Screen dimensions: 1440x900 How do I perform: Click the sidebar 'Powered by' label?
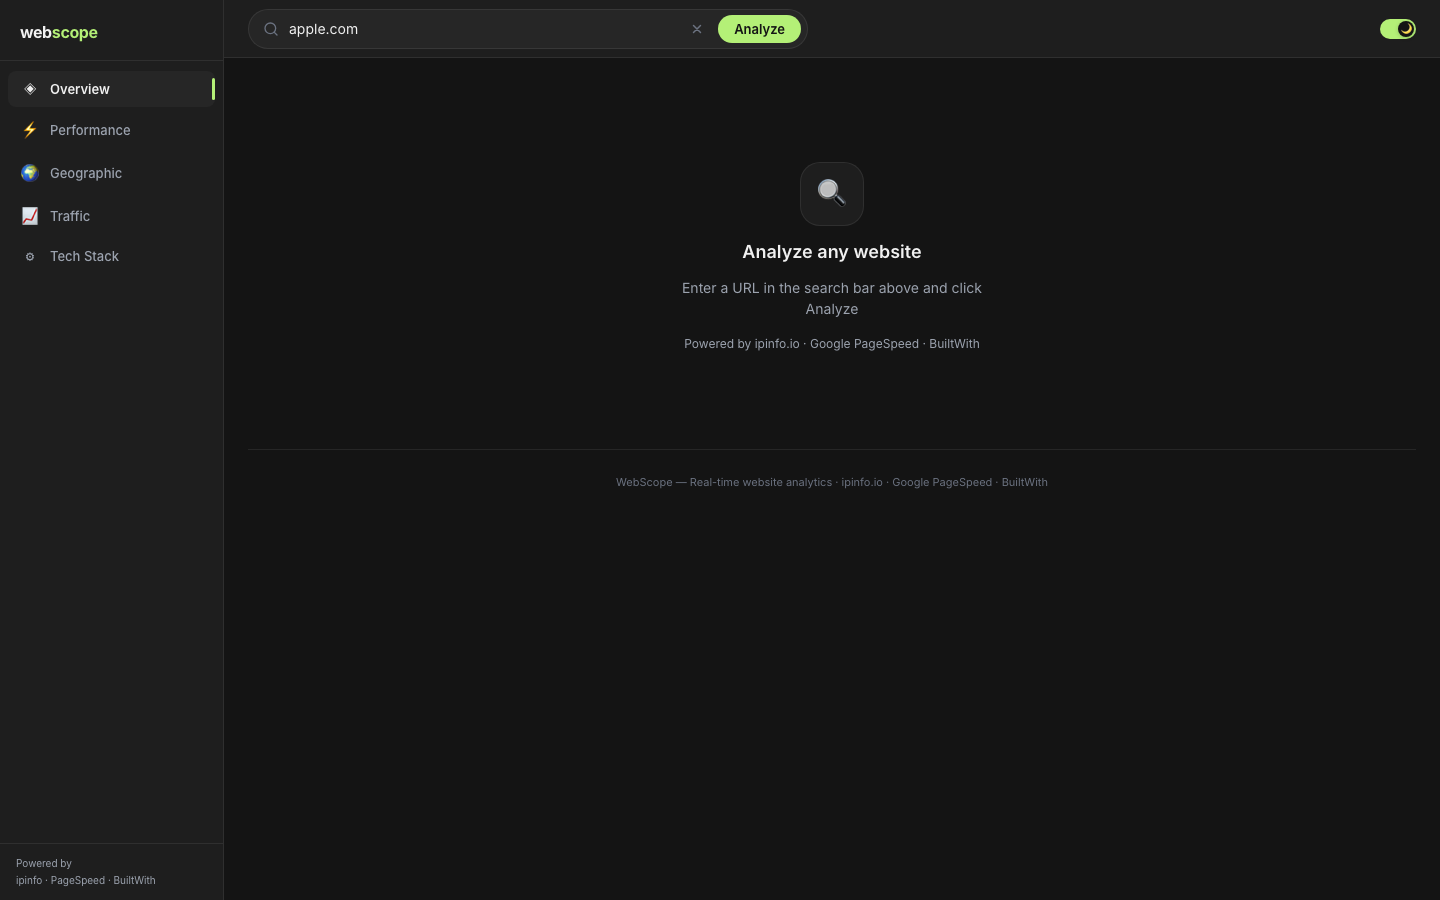(44, 863)
